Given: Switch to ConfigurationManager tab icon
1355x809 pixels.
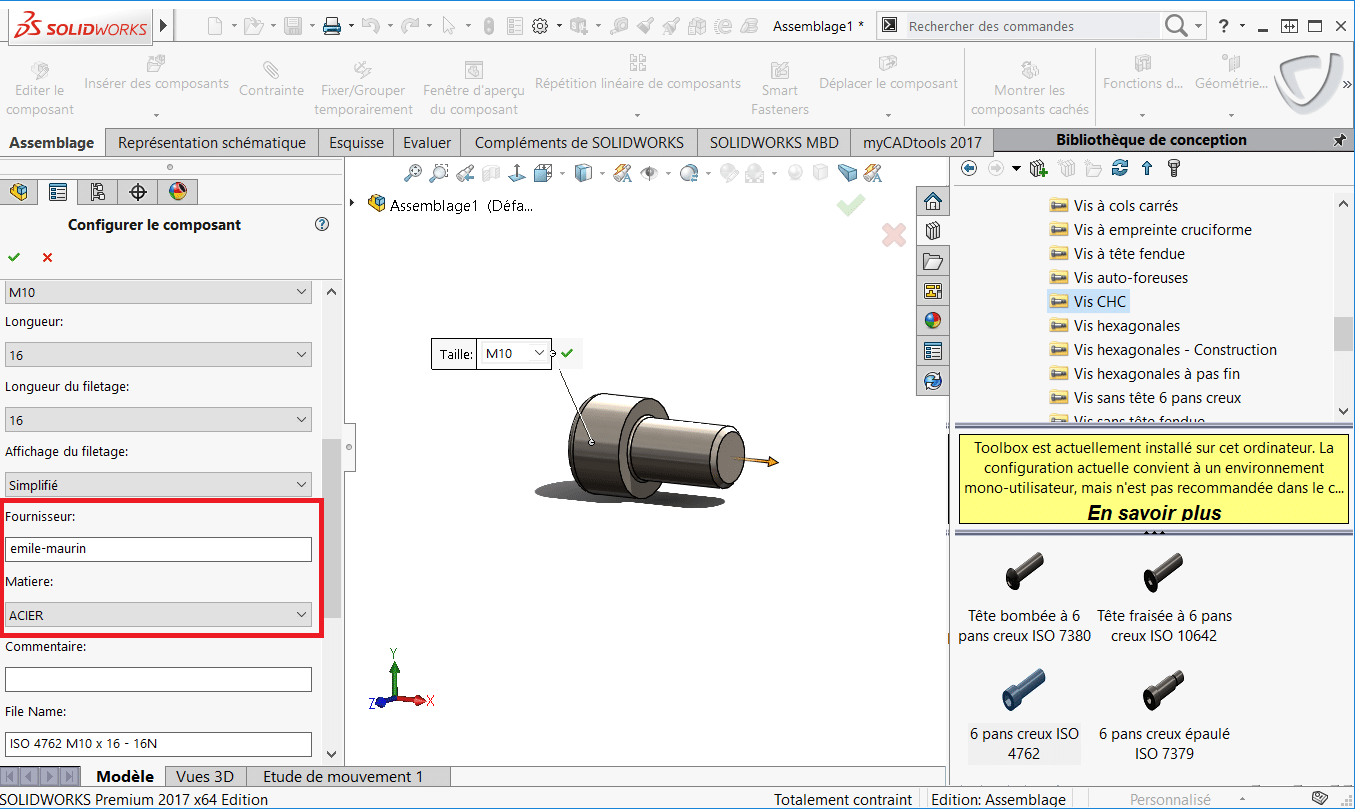Looking at the screenshot, I should coord(98,192).
